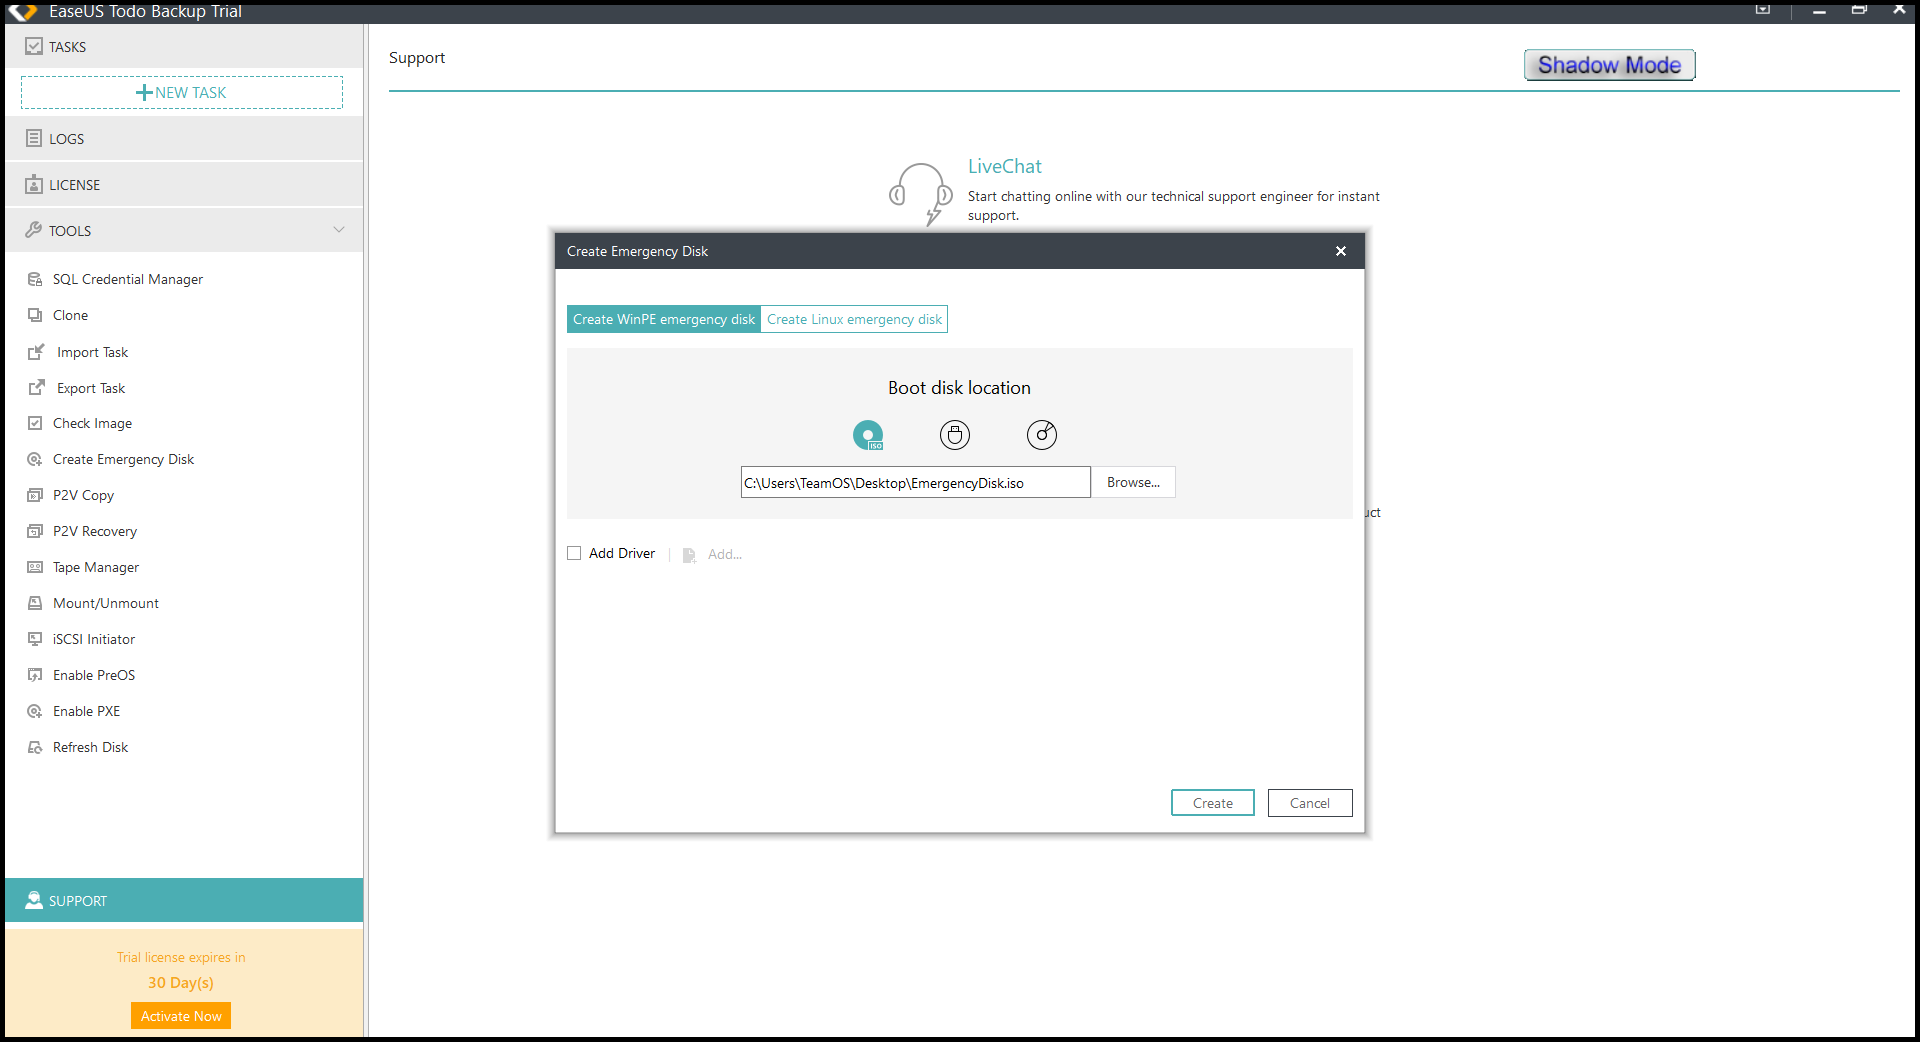Viewport: 1920px width, 1042px height.
Task: Open SQL Credential Manager tool
Action: pyautogui.click(x=127, y=279)
